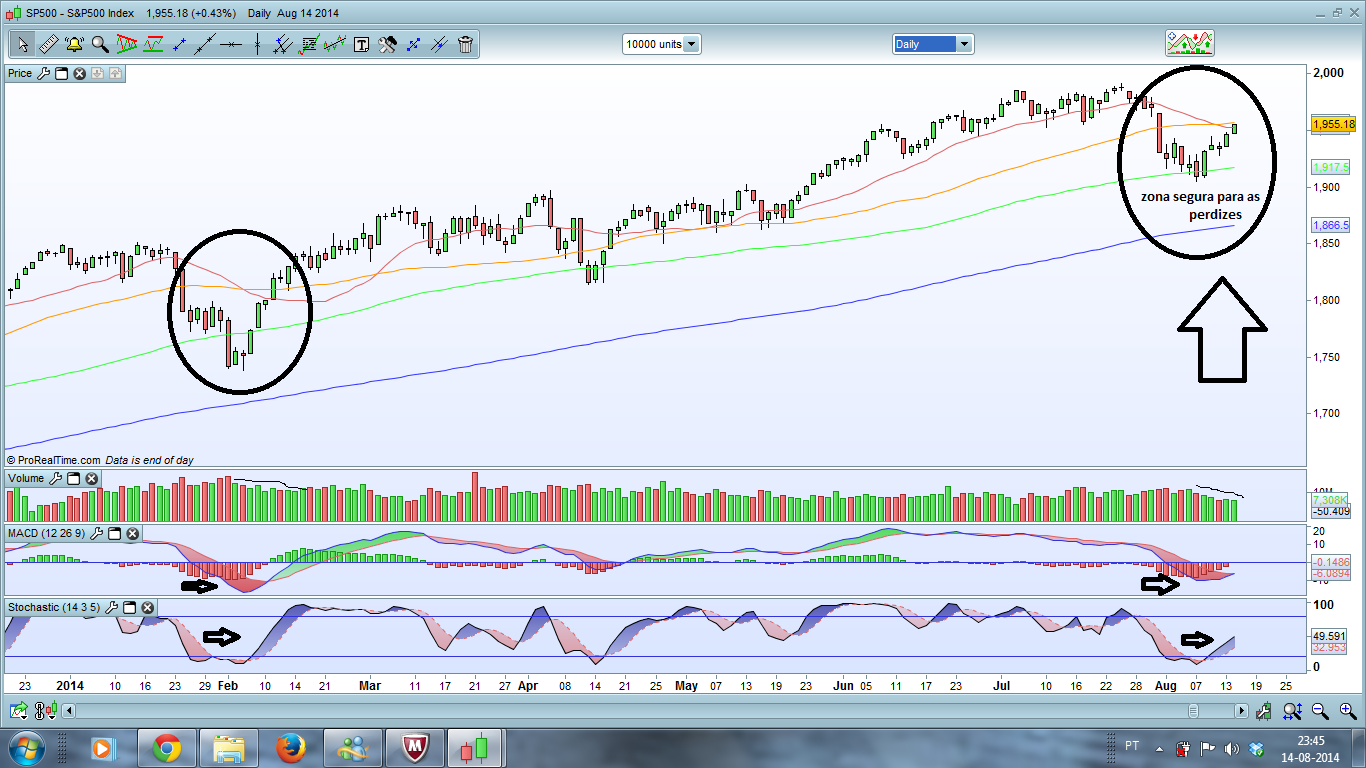Open Volume indicator wrench settings
1366x768 pixels.
(x=55, y=479)
